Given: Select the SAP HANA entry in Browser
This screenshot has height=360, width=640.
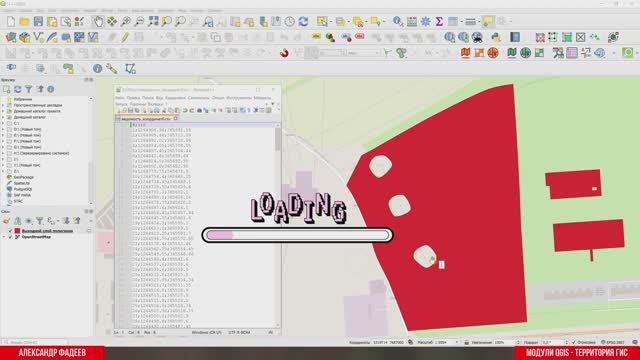Looking at the screenshot, I should point(22,195).
